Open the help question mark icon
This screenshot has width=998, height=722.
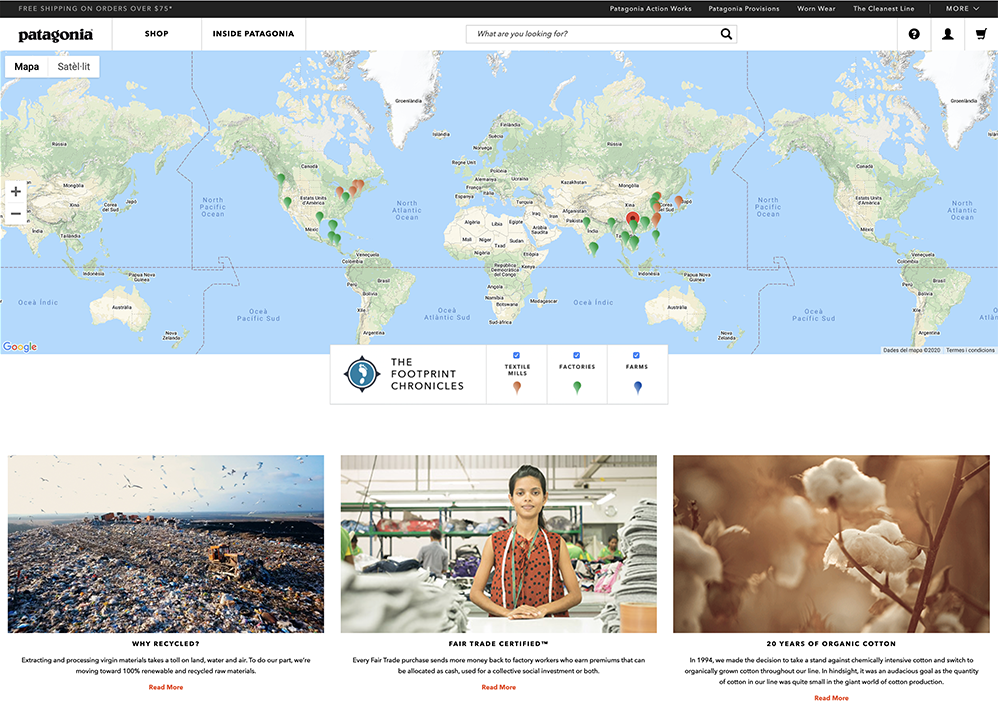(914, 34)
